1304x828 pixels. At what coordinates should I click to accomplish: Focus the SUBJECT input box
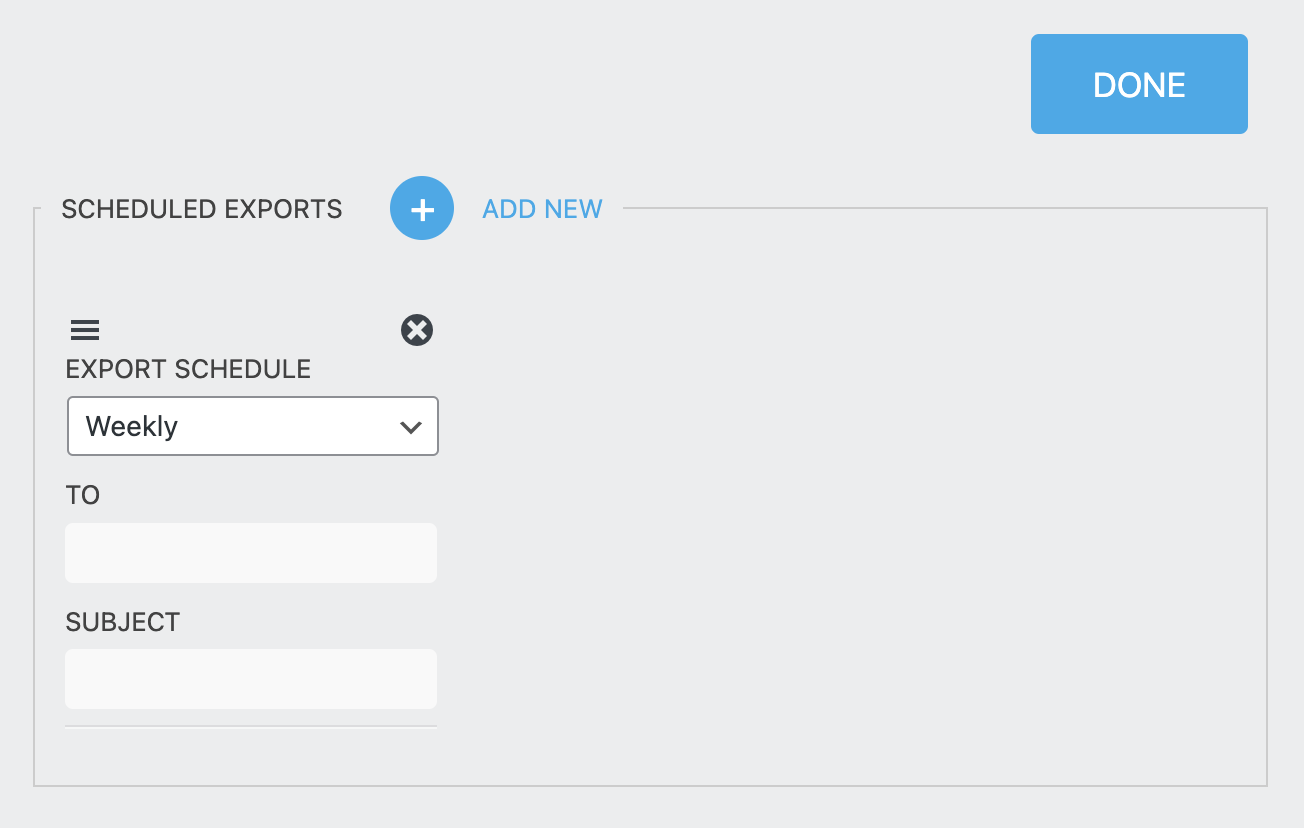(x=250, y=678)
